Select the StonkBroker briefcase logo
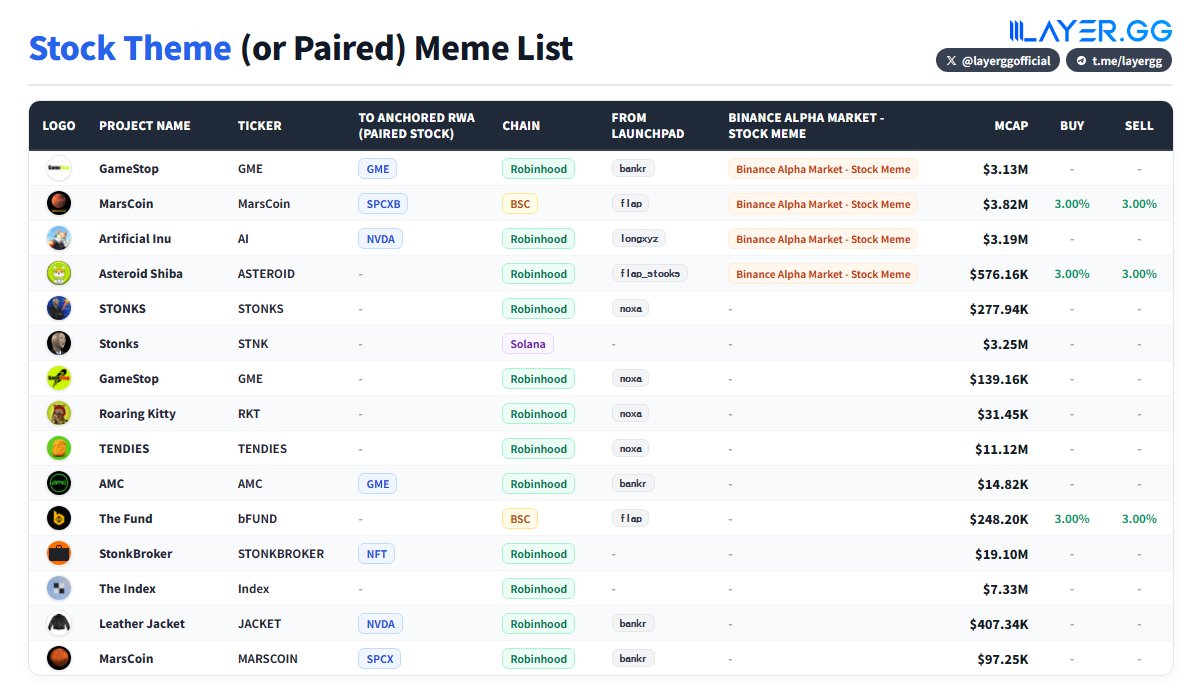 coord(59,554)
